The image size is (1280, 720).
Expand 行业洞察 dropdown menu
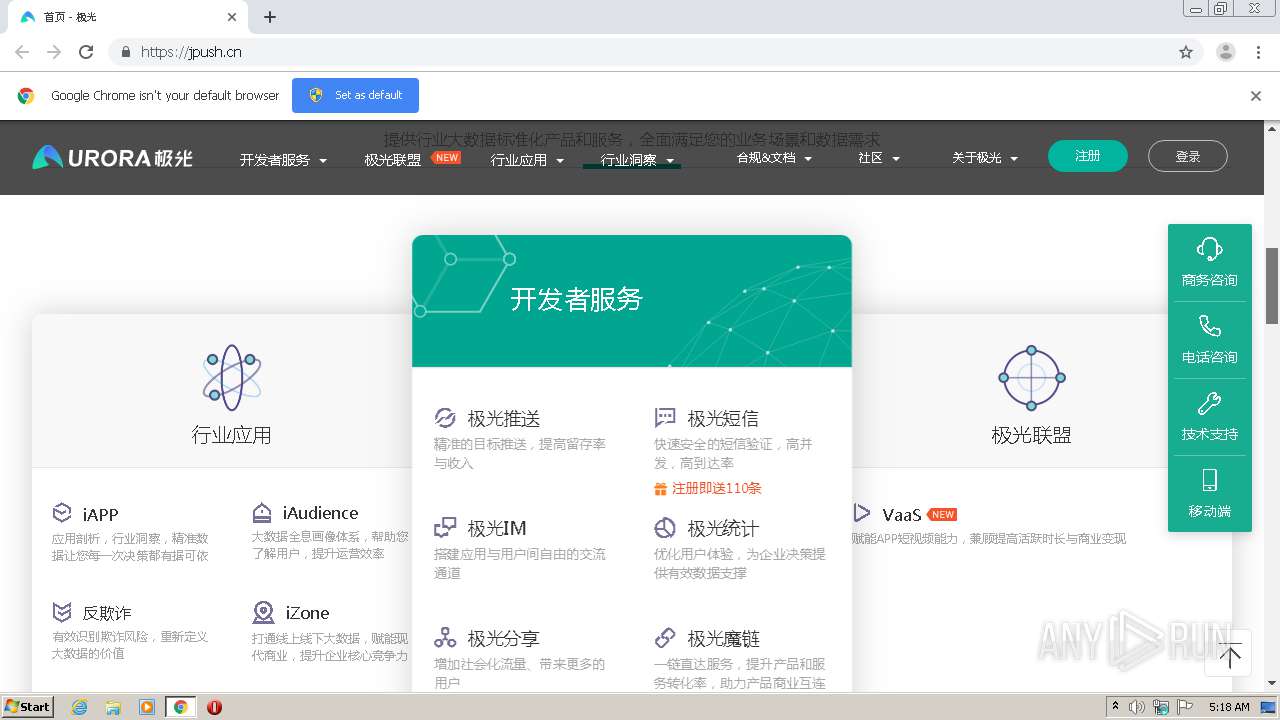[x=637, y=160]
